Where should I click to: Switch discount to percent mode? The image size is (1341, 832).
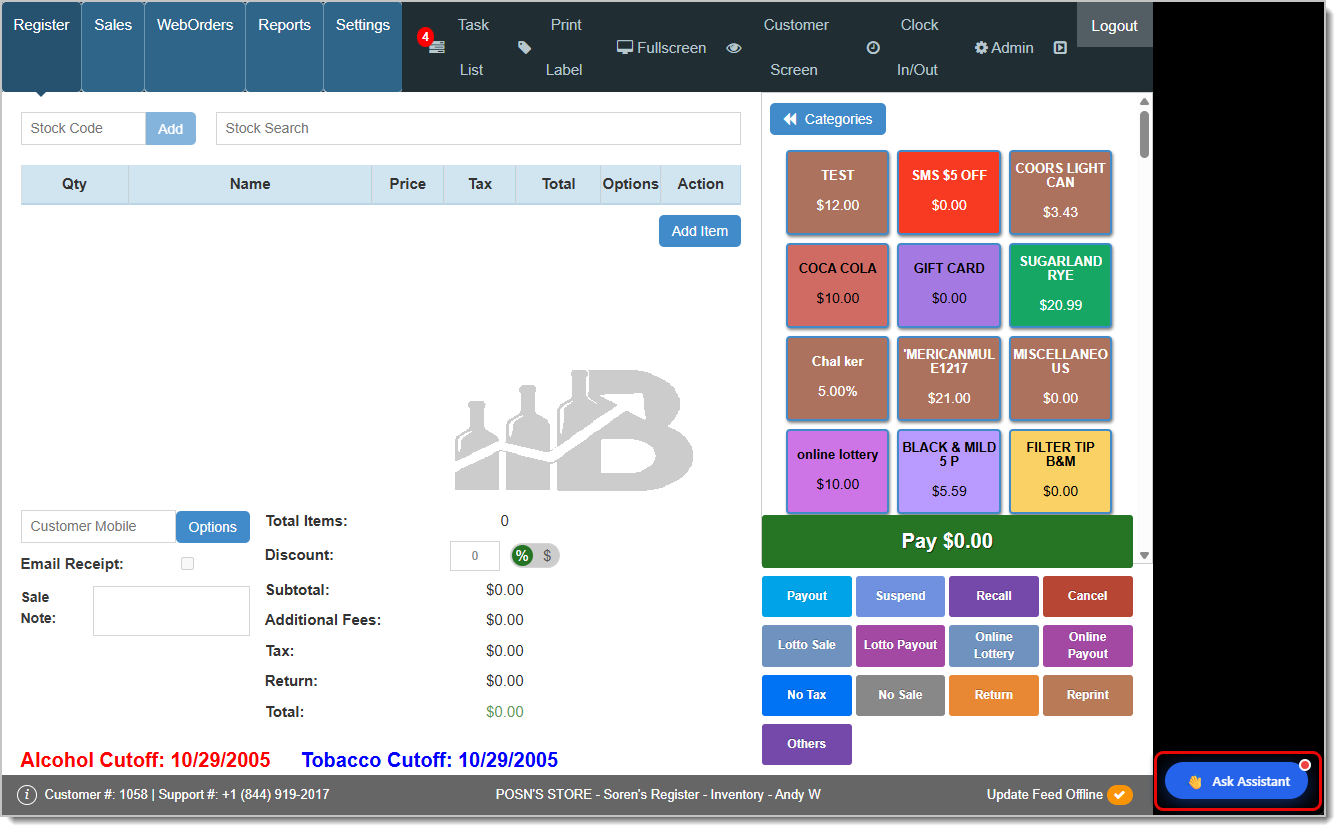coord(522,556)
